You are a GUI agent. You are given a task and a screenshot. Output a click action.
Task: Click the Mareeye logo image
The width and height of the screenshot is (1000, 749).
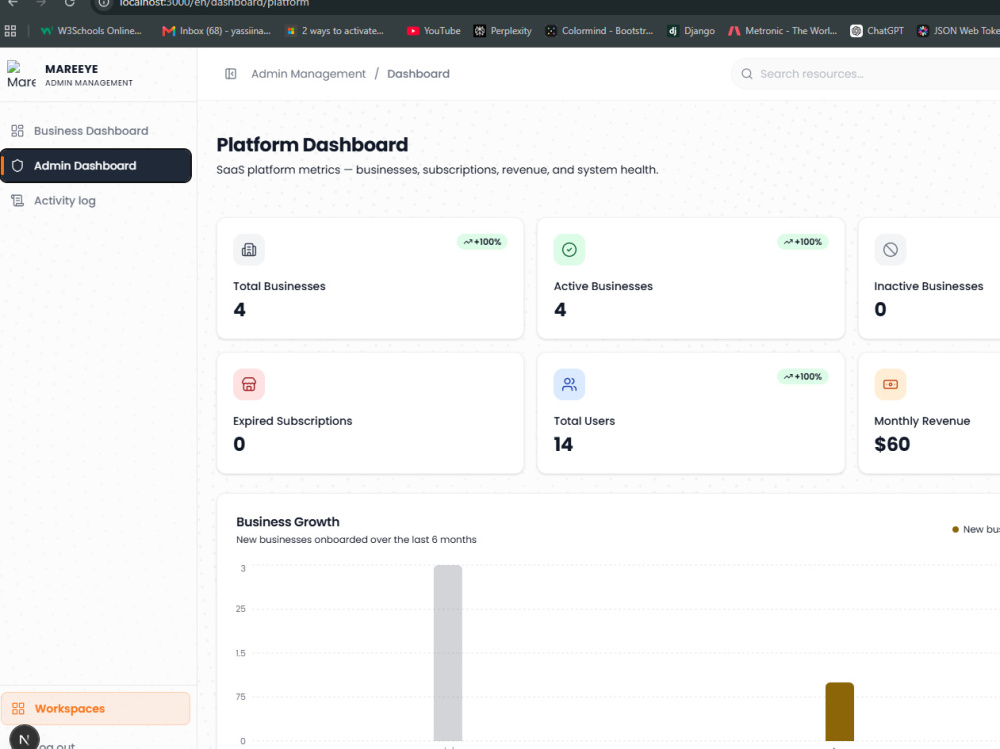pos(21,75)
